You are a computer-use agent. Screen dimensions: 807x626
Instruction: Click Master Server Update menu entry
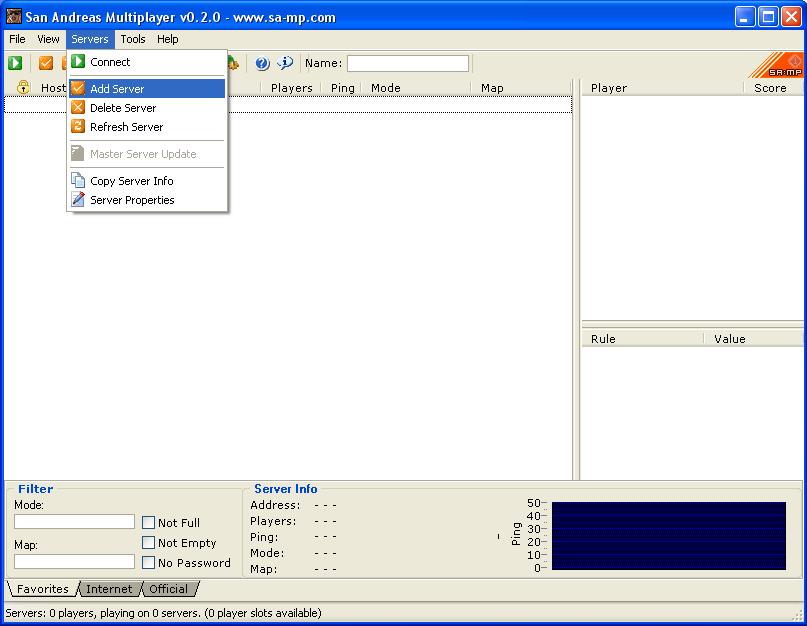coord(147,154)
